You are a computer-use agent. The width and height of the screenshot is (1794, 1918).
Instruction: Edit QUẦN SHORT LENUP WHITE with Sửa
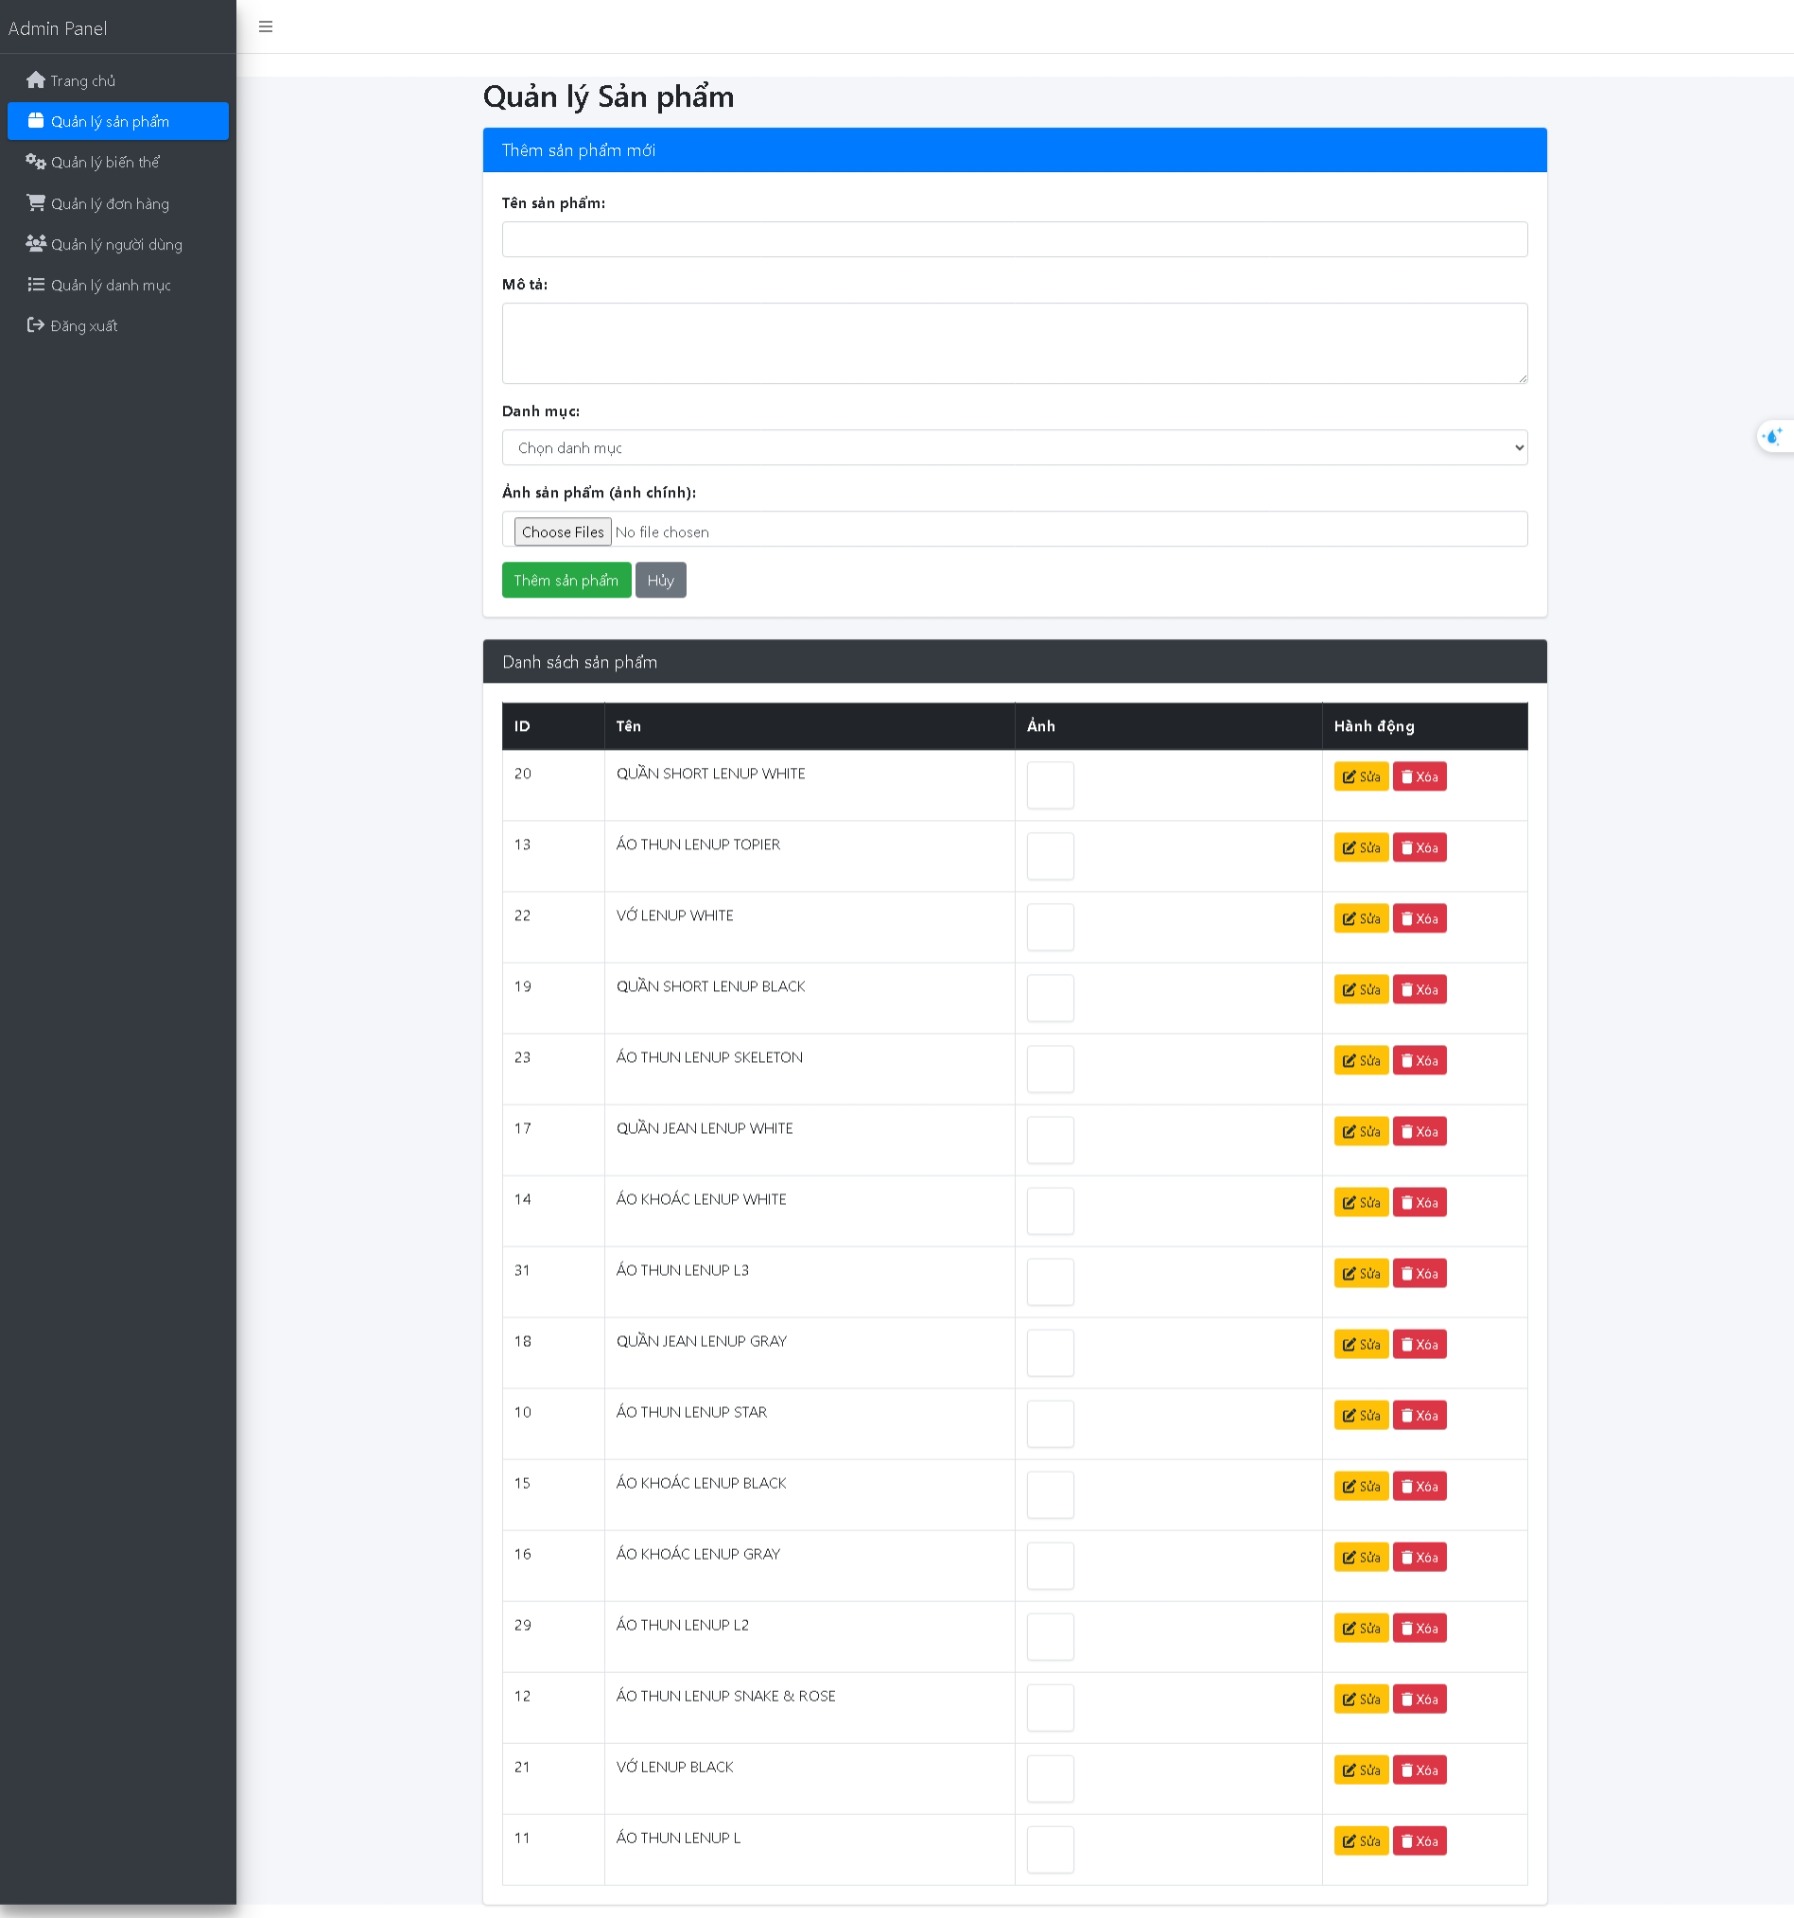coord(1361,777)
